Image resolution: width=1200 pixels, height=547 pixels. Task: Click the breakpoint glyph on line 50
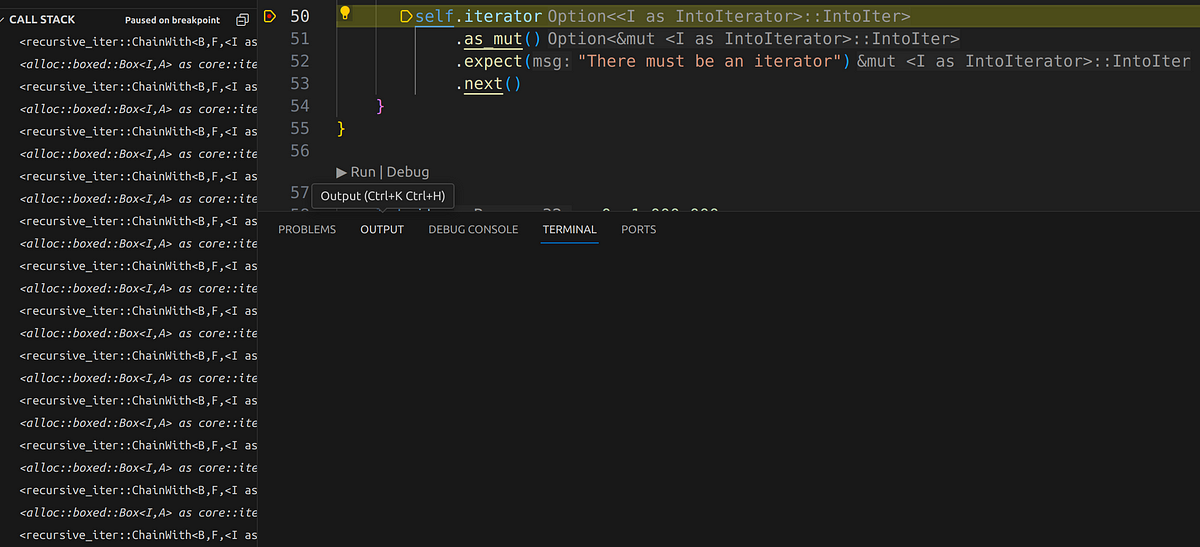tap(269, 16)
